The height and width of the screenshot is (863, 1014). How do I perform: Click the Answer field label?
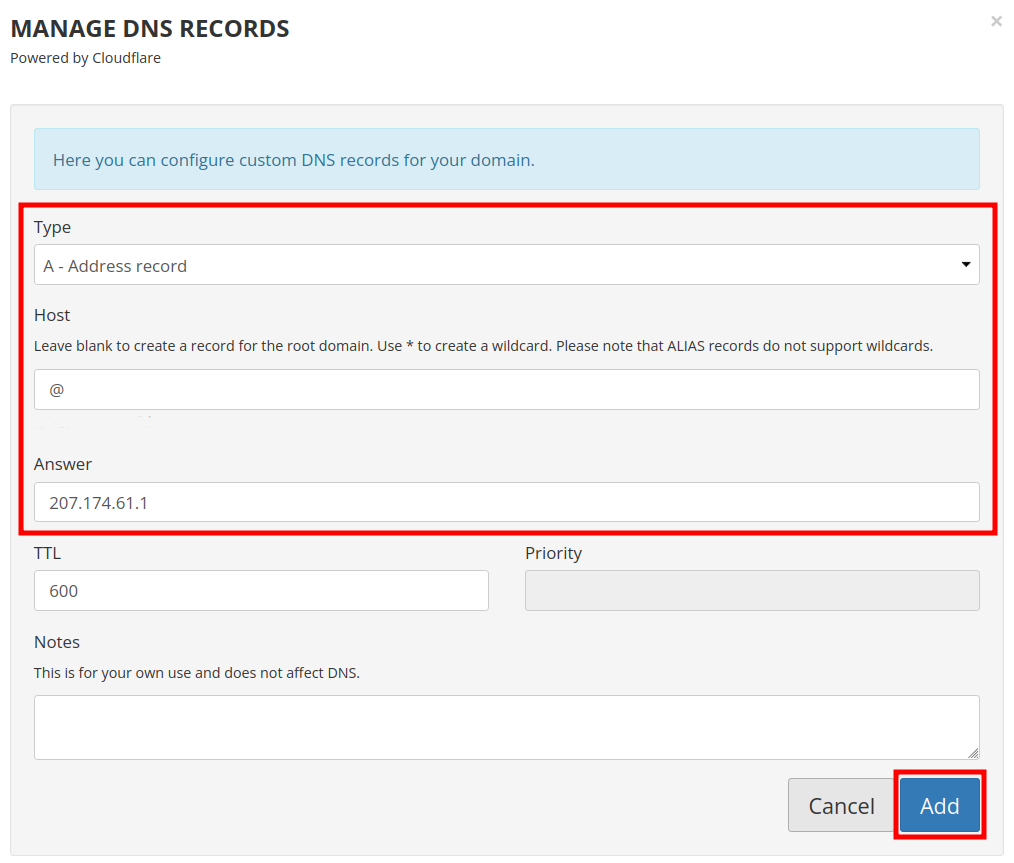coord(63,464)
